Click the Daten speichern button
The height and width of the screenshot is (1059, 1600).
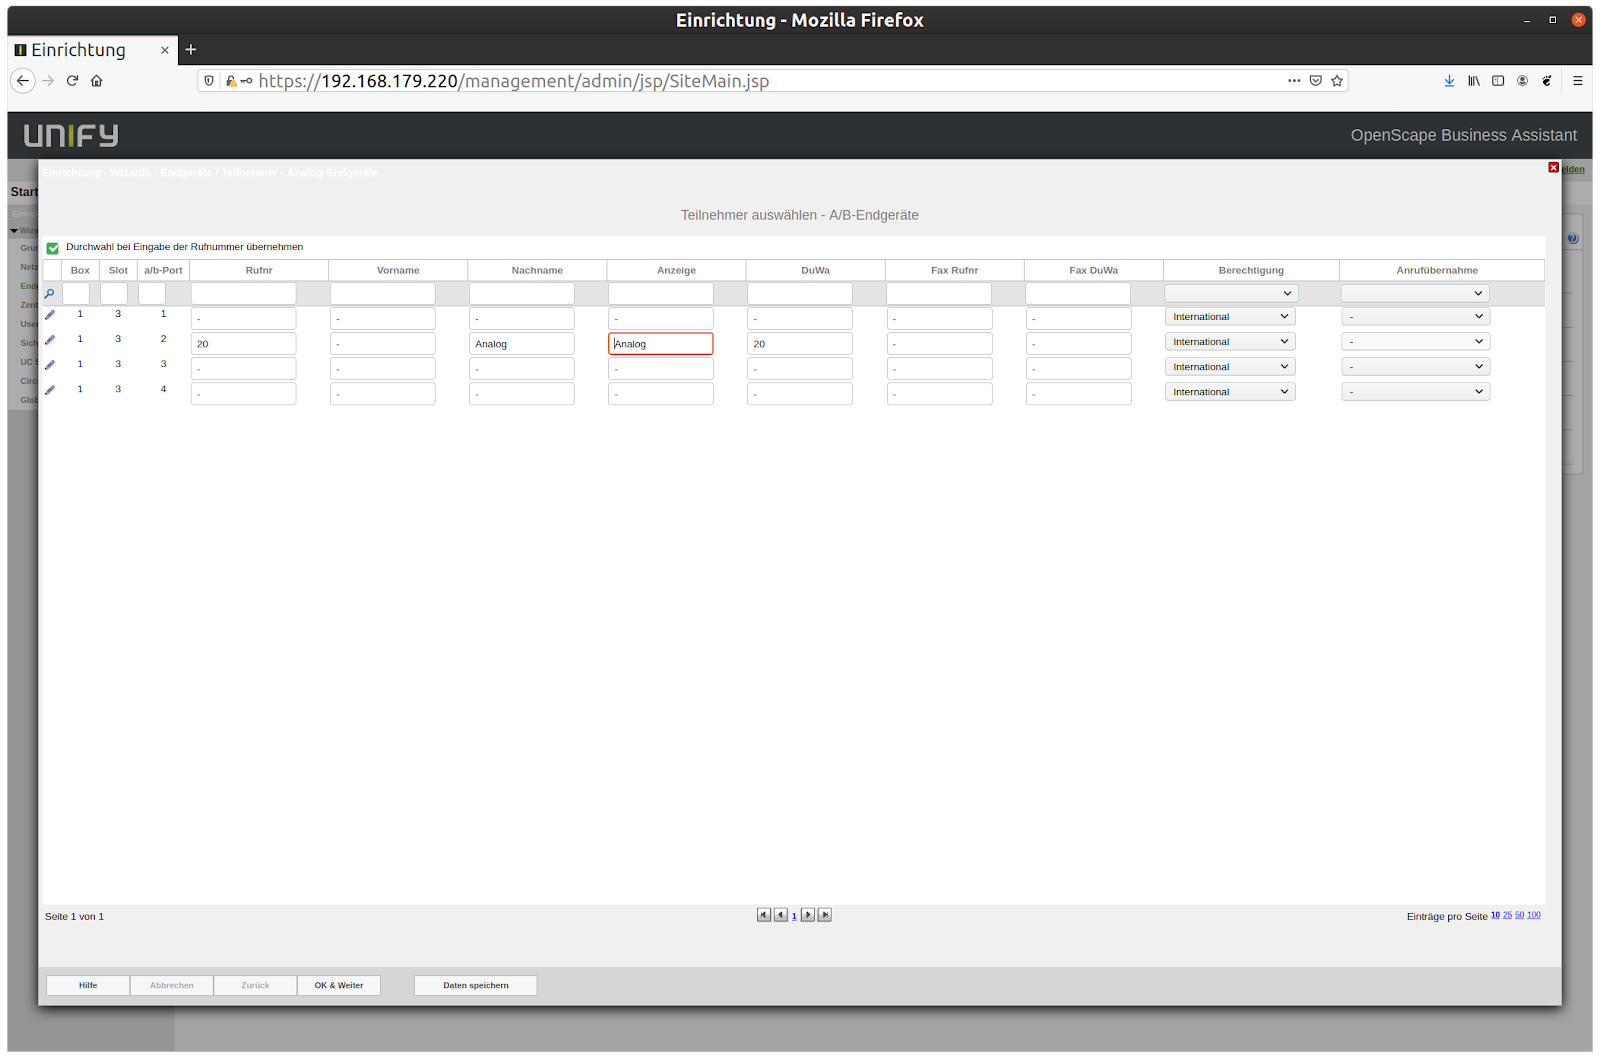(x=476, y=986)
